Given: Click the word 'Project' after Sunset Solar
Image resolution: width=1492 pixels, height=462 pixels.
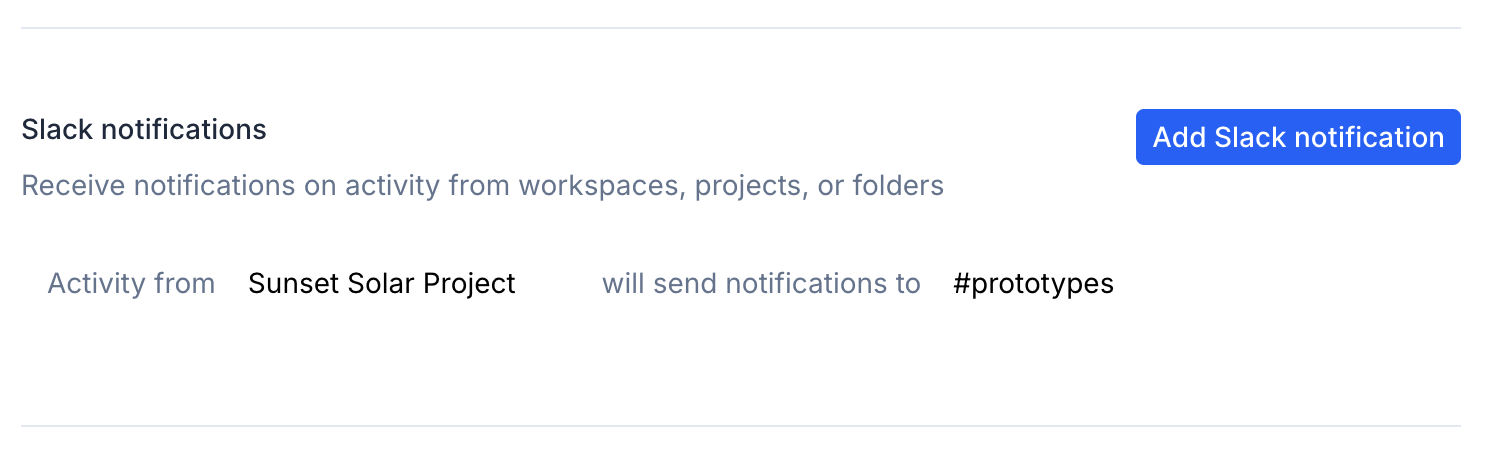Looking at the screenshot, I should [x=469, y=284].
